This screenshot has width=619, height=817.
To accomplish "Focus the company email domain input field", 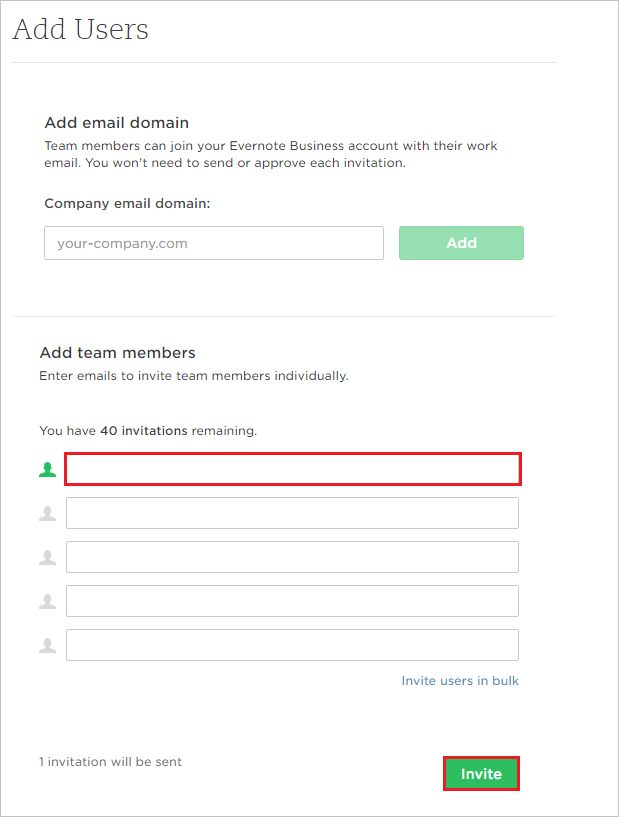I will coord(214,243).
